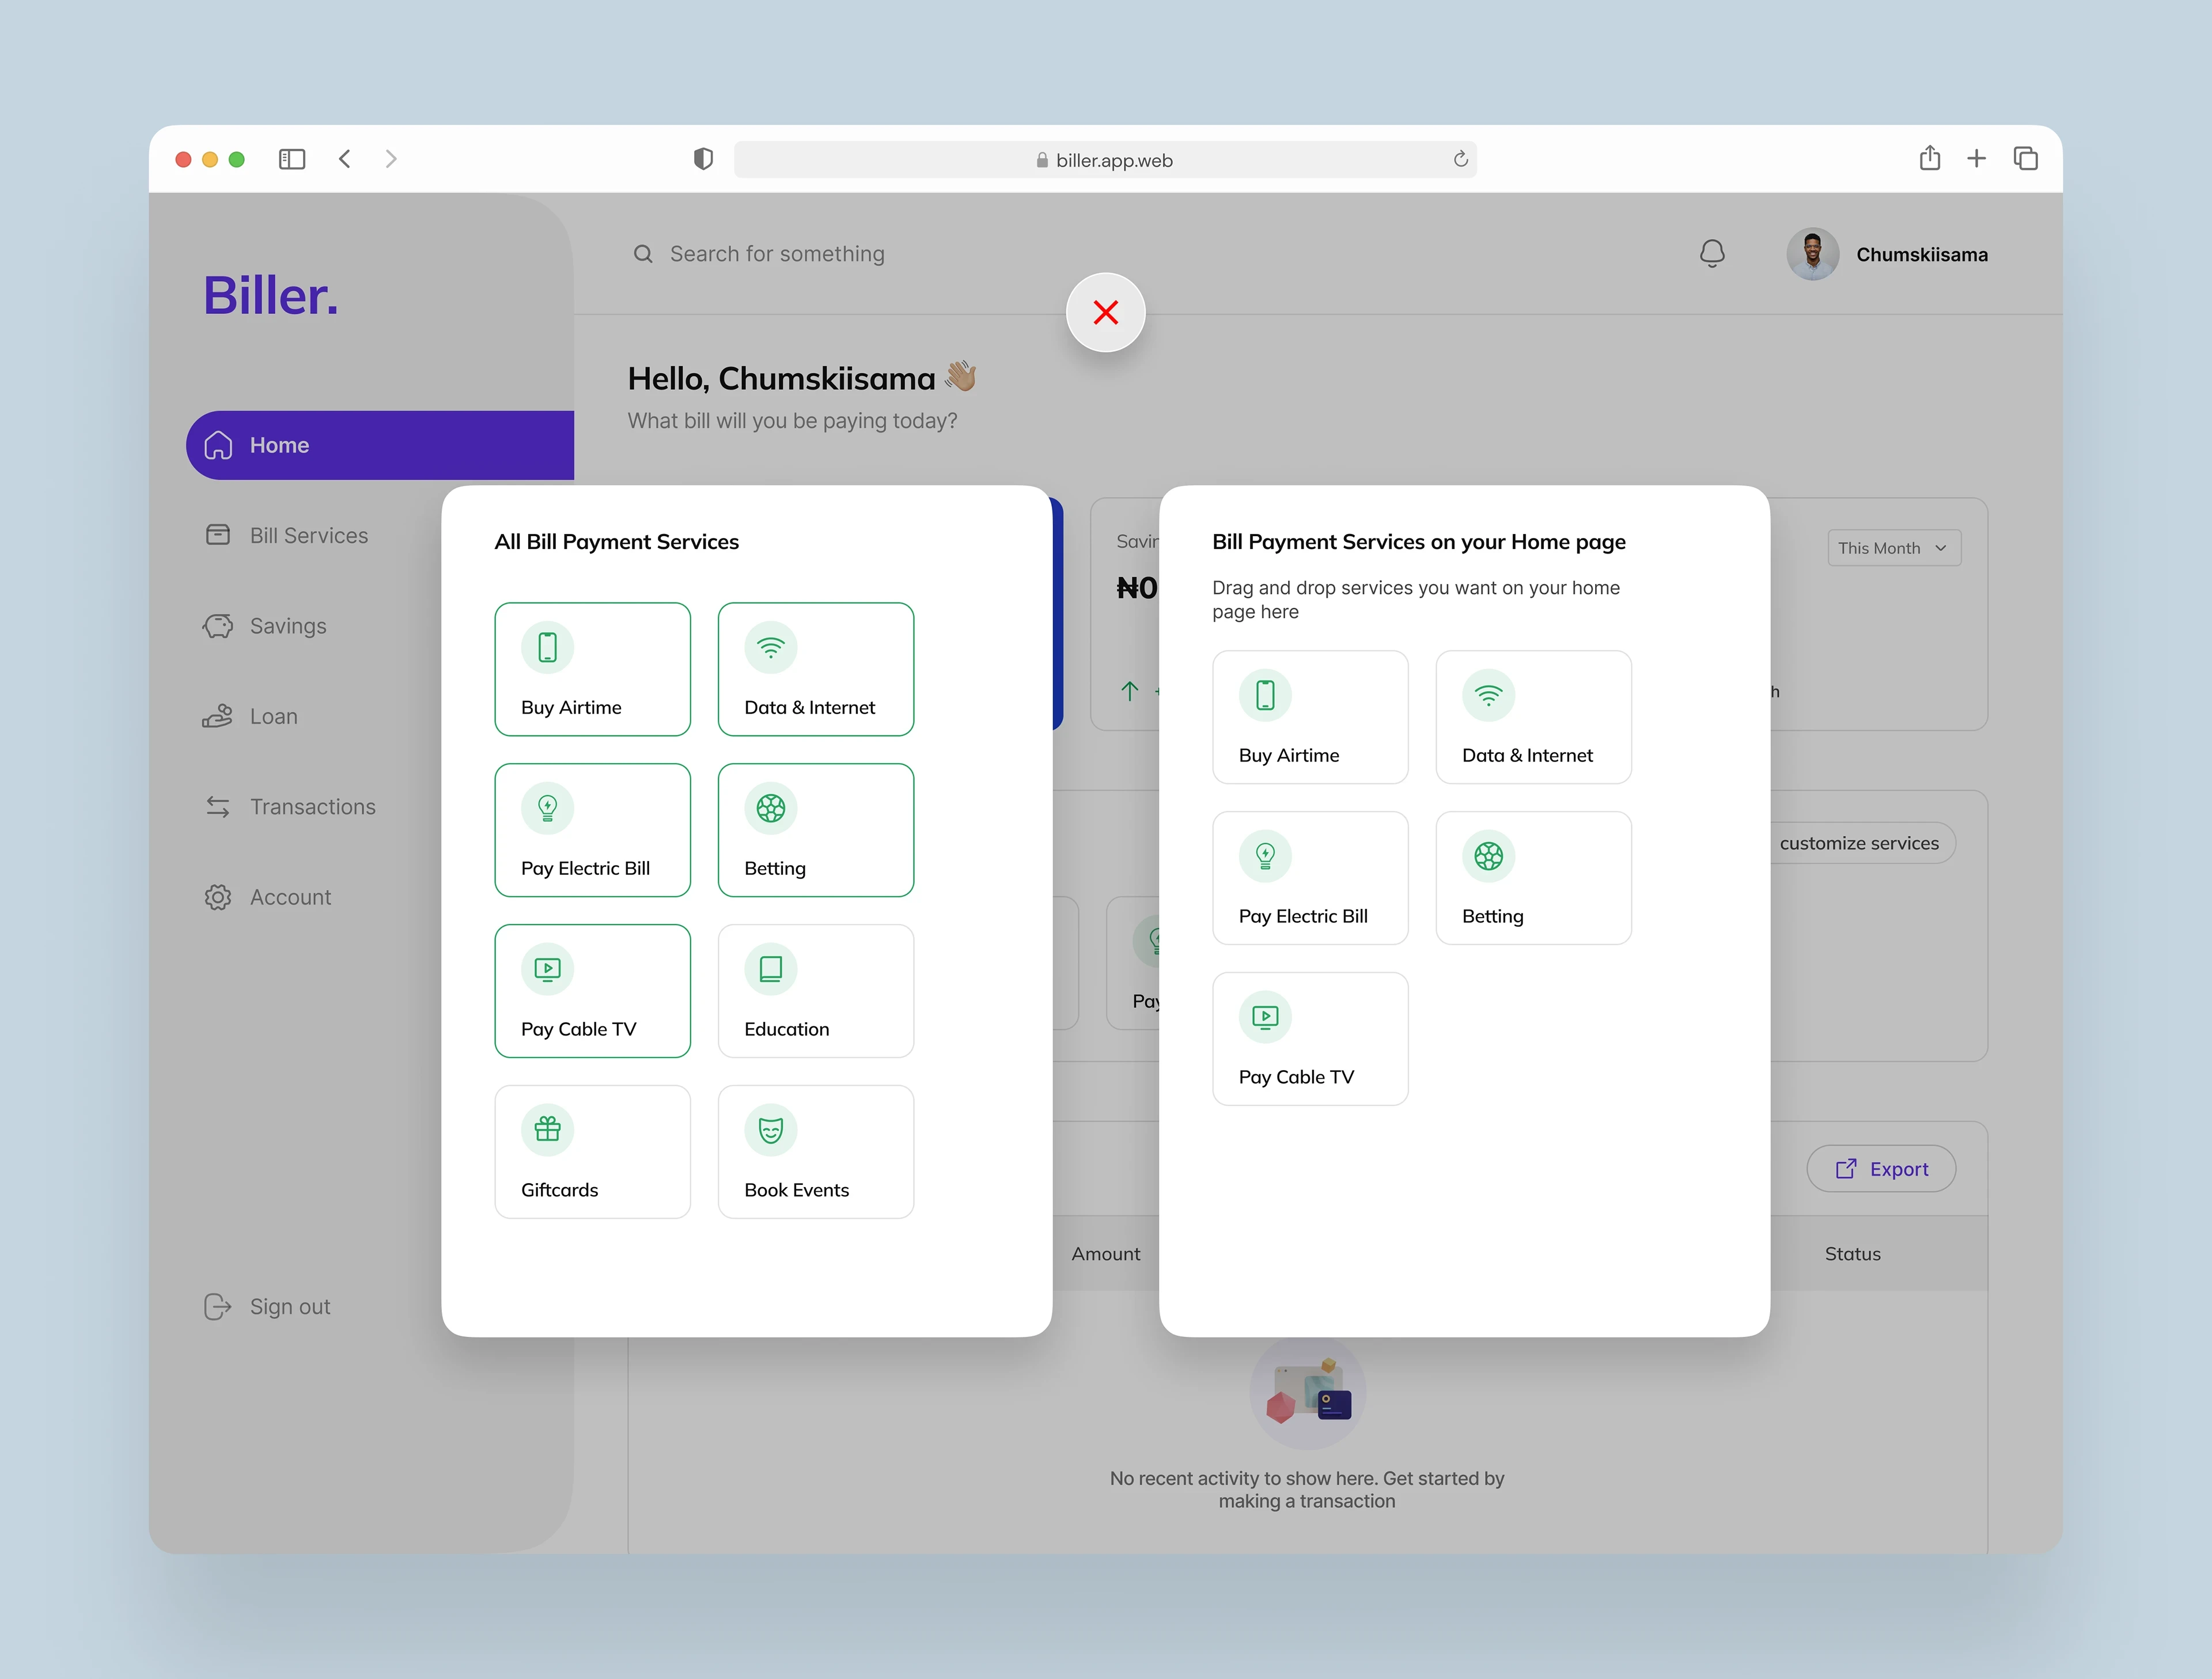
Task: Click Sign out link
Action: click(x=289, y=1306)
